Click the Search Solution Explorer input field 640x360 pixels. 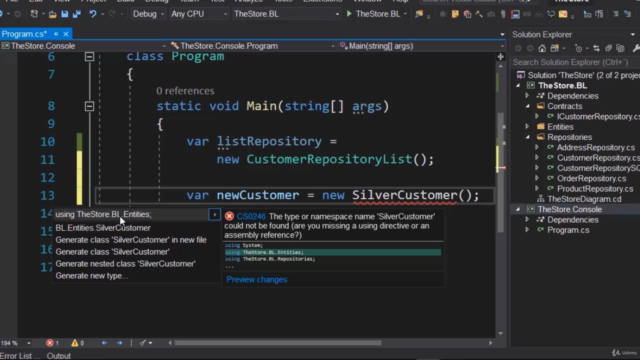click(x=576, y=62)
